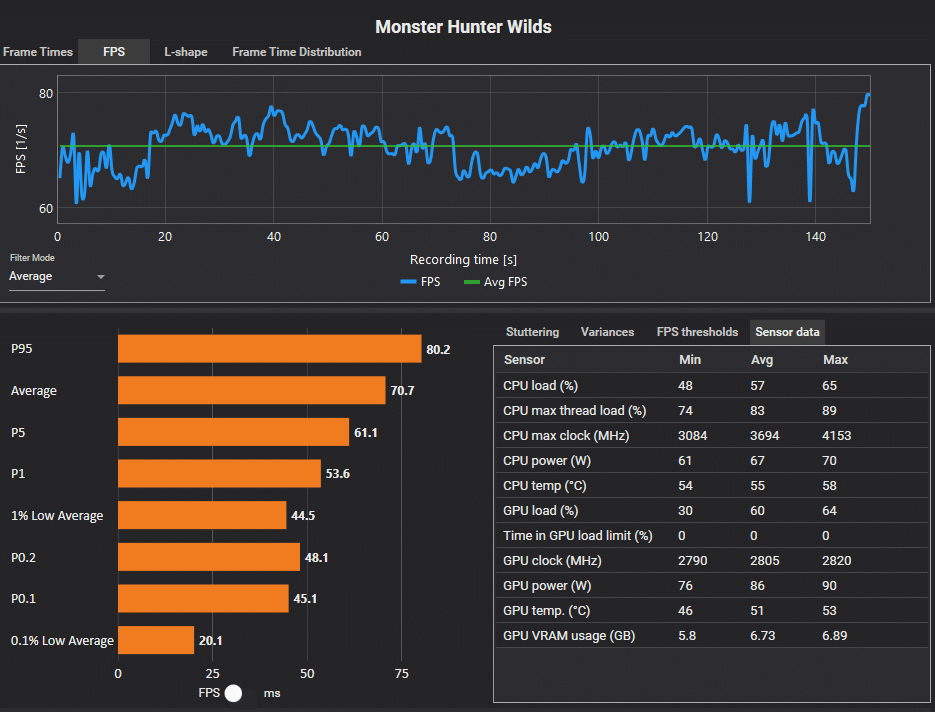Click the Max column header
The width and height of the screenshot is (935, 712).
click(x=835, y=360)
